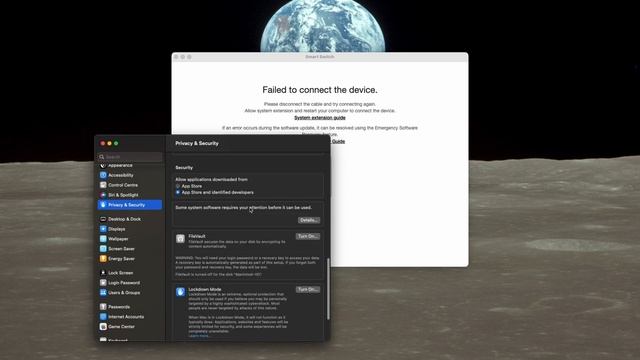Turn on Lockdown Mode

point(308,289)
